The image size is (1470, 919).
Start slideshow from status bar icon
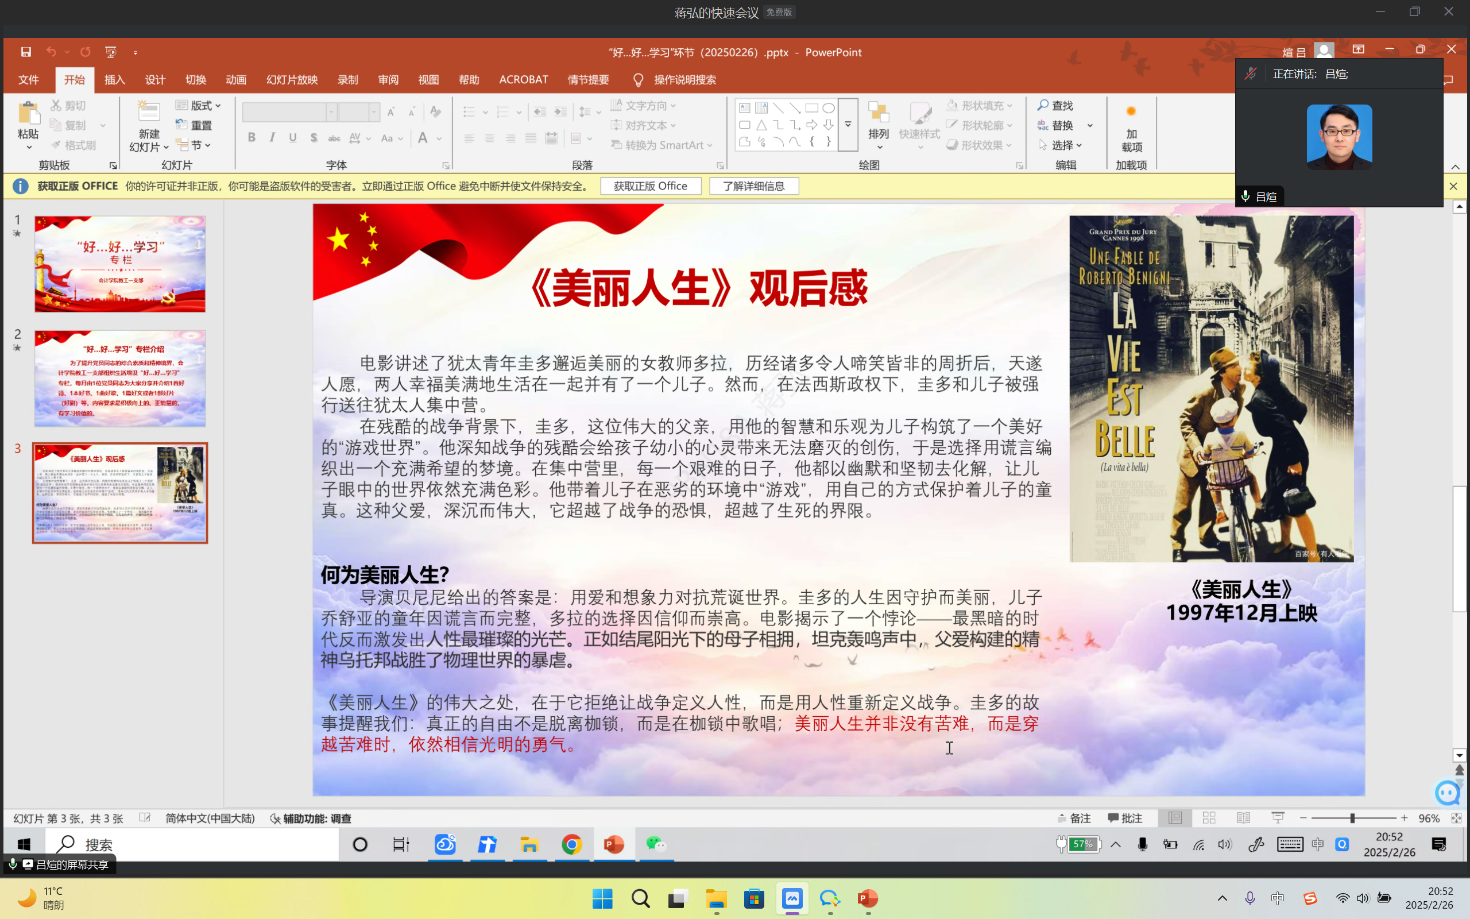[1277, 818]
